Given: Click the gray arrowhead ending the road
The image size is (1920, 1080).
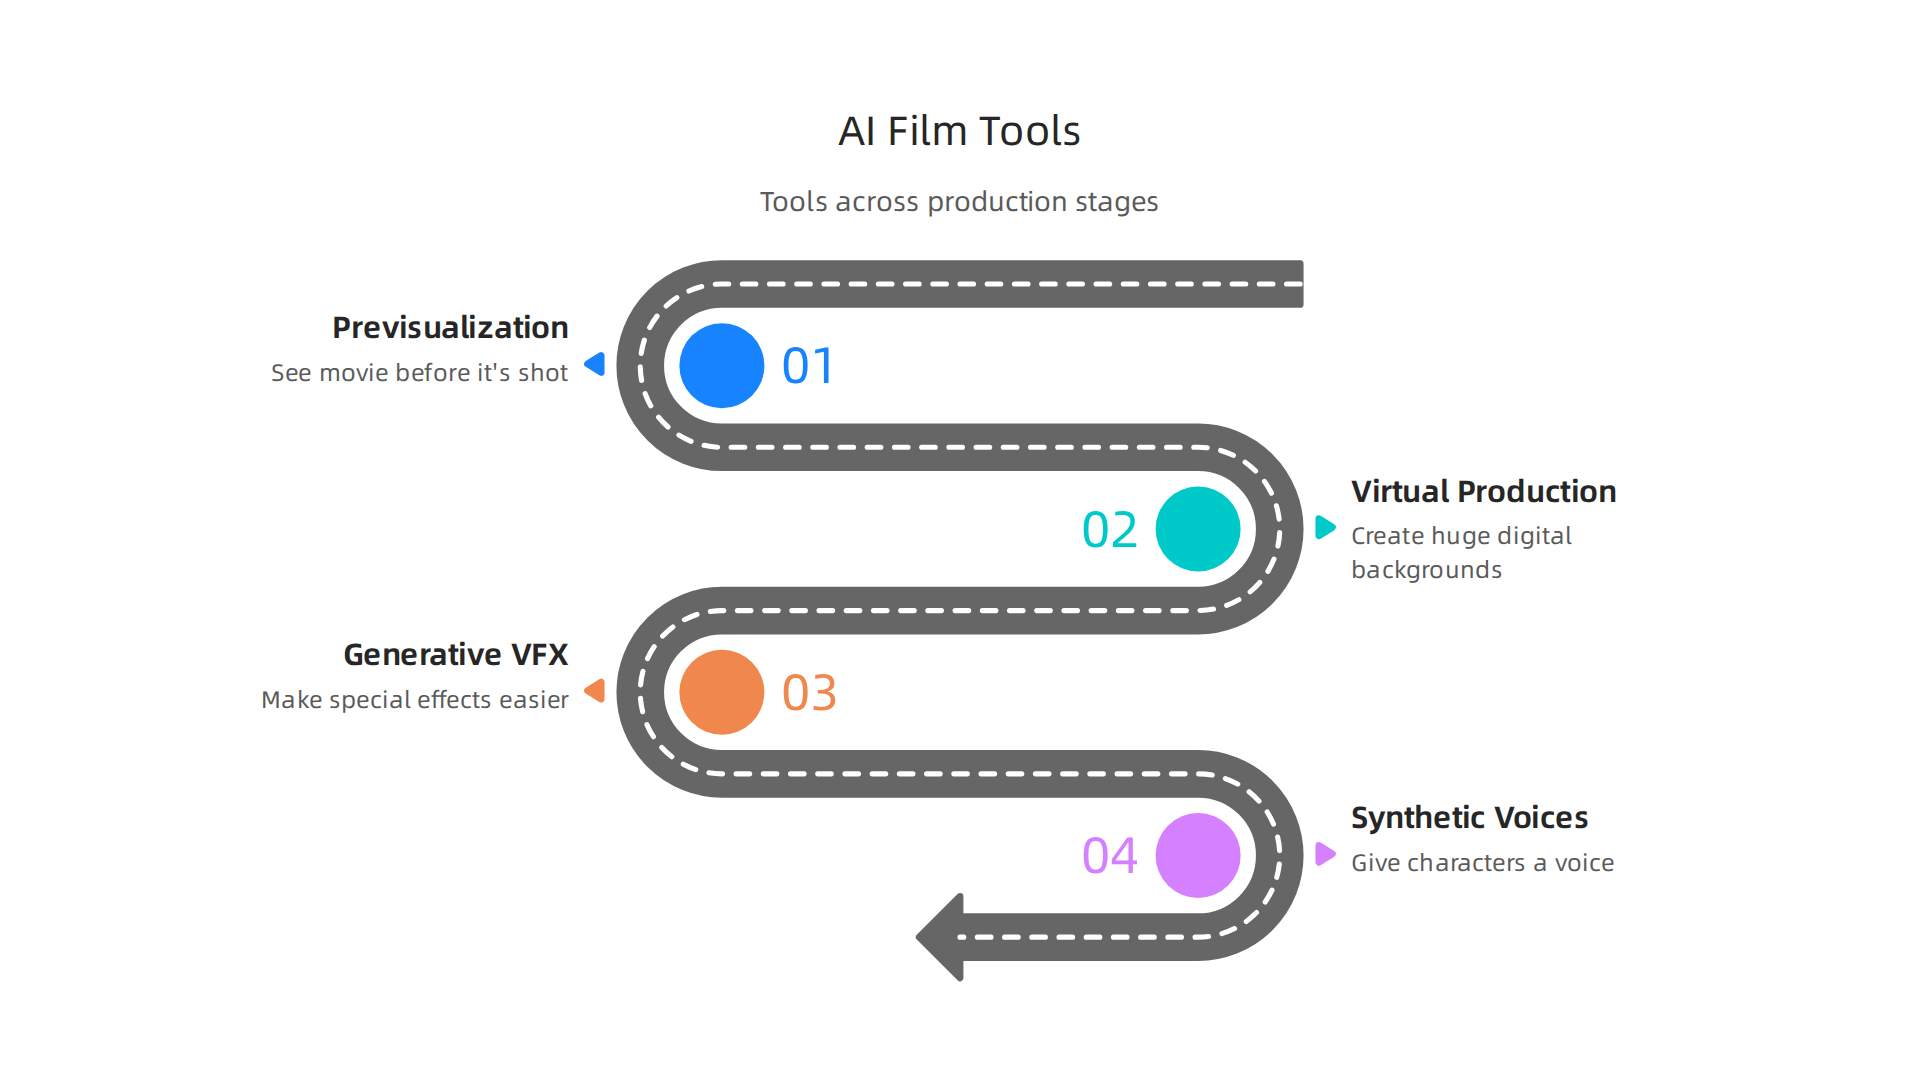Looking at the screenshot, I should (x=940, y=937).
